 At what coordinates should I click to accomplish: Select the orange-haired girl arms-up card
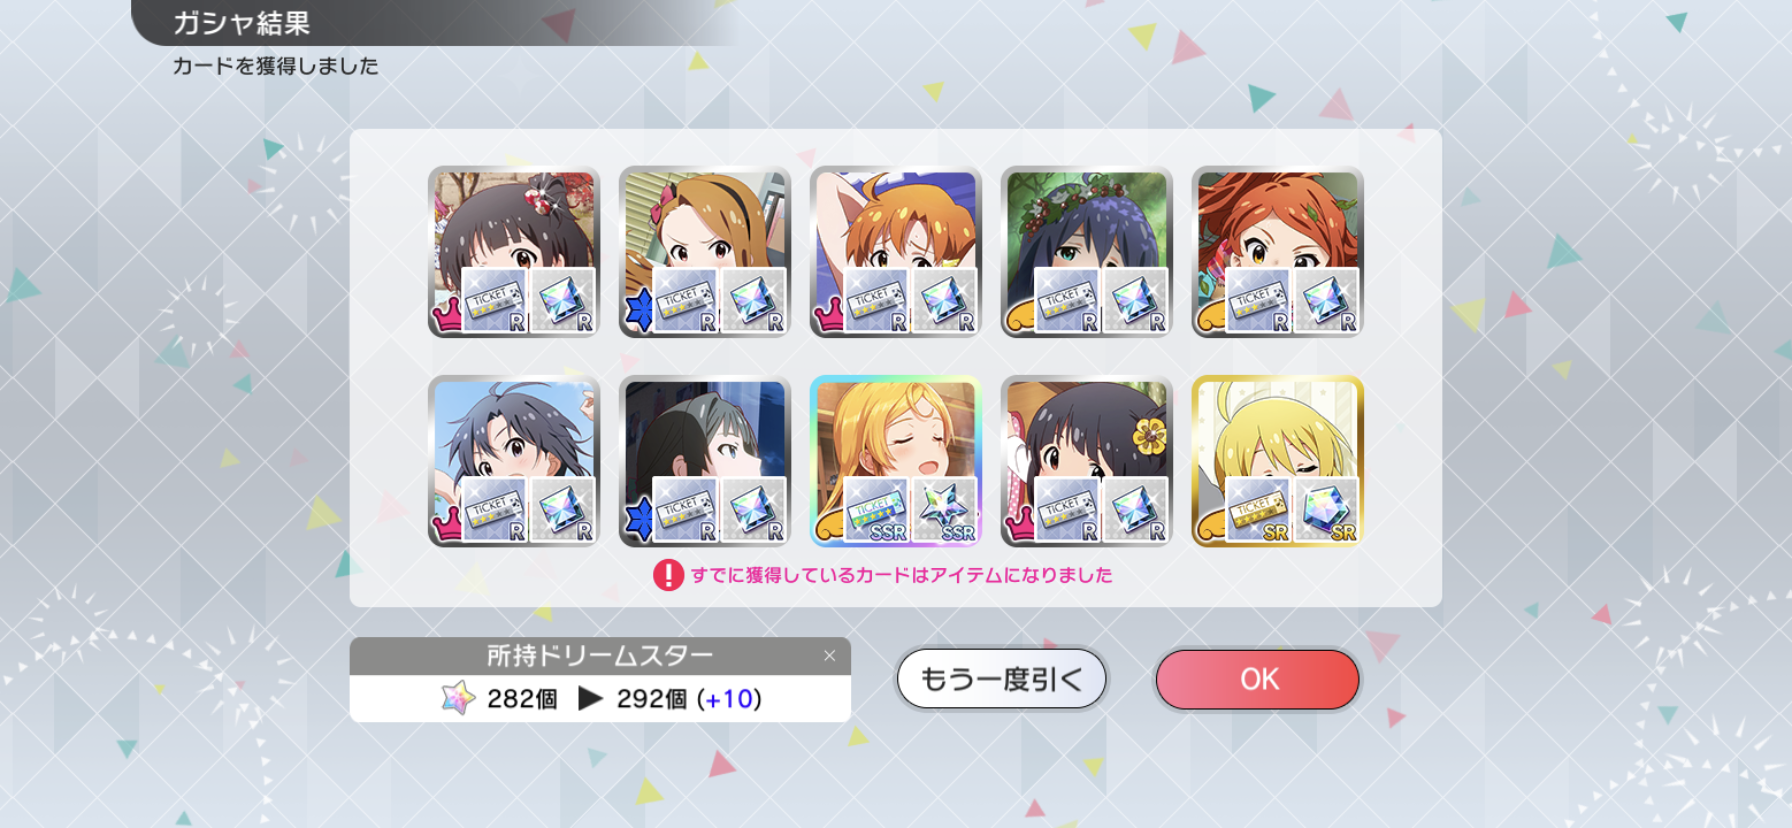pyautogui.click(x=895, y=252)
